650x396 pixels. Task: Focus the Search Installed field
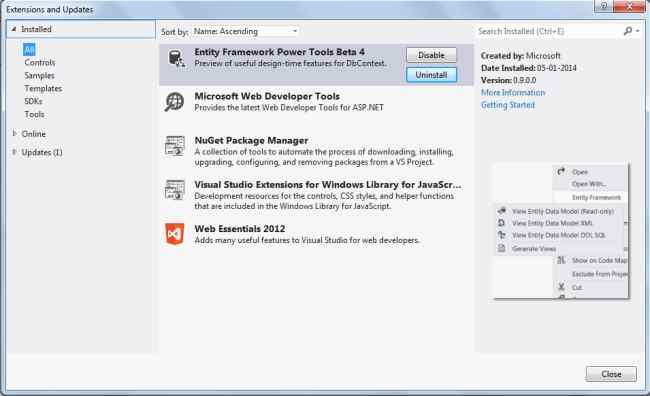coord(549,31)
